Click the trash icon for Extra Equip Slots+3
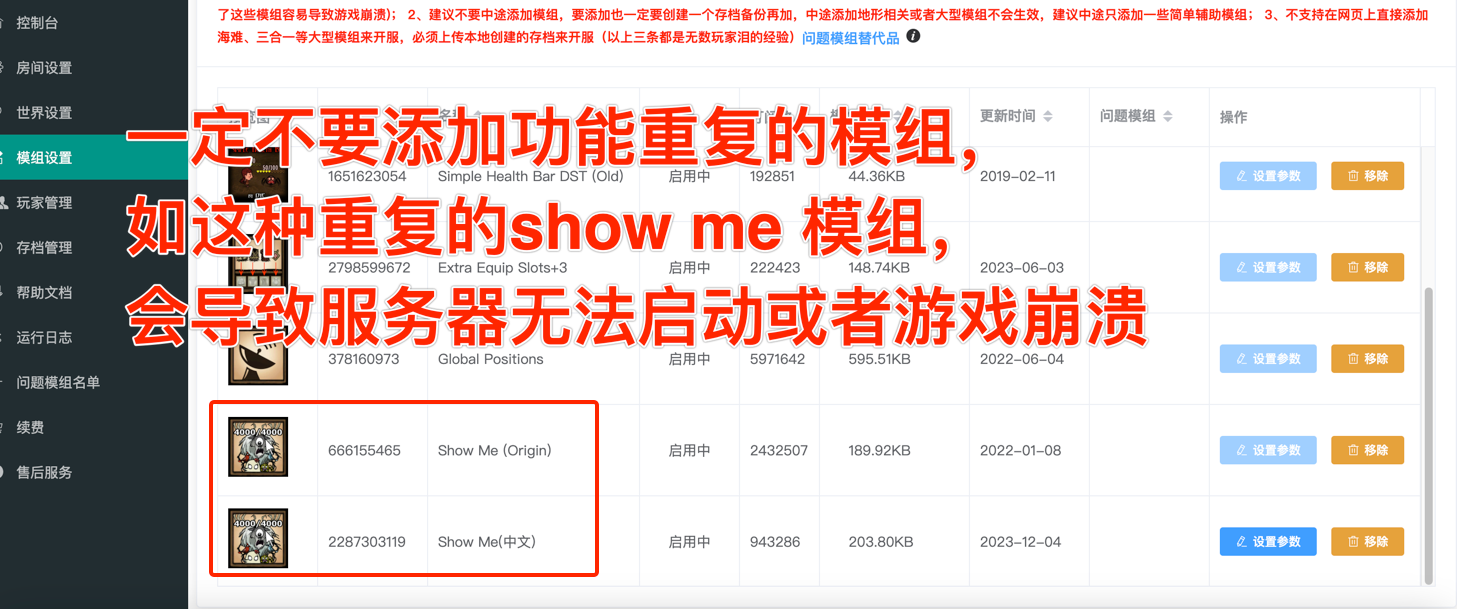Viewport: 1457px width, 609px height. click(1353, 267)
